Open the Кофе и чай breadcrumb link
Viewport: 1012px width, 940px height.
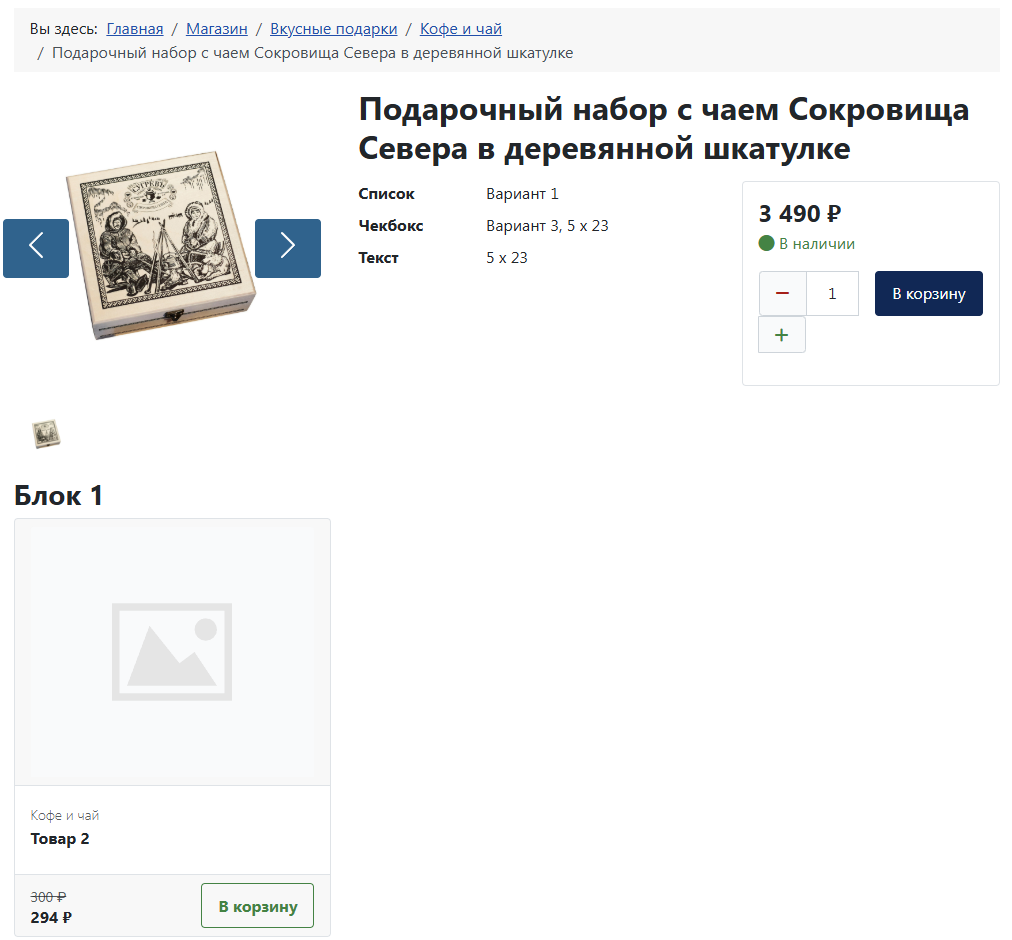point(460,29)
